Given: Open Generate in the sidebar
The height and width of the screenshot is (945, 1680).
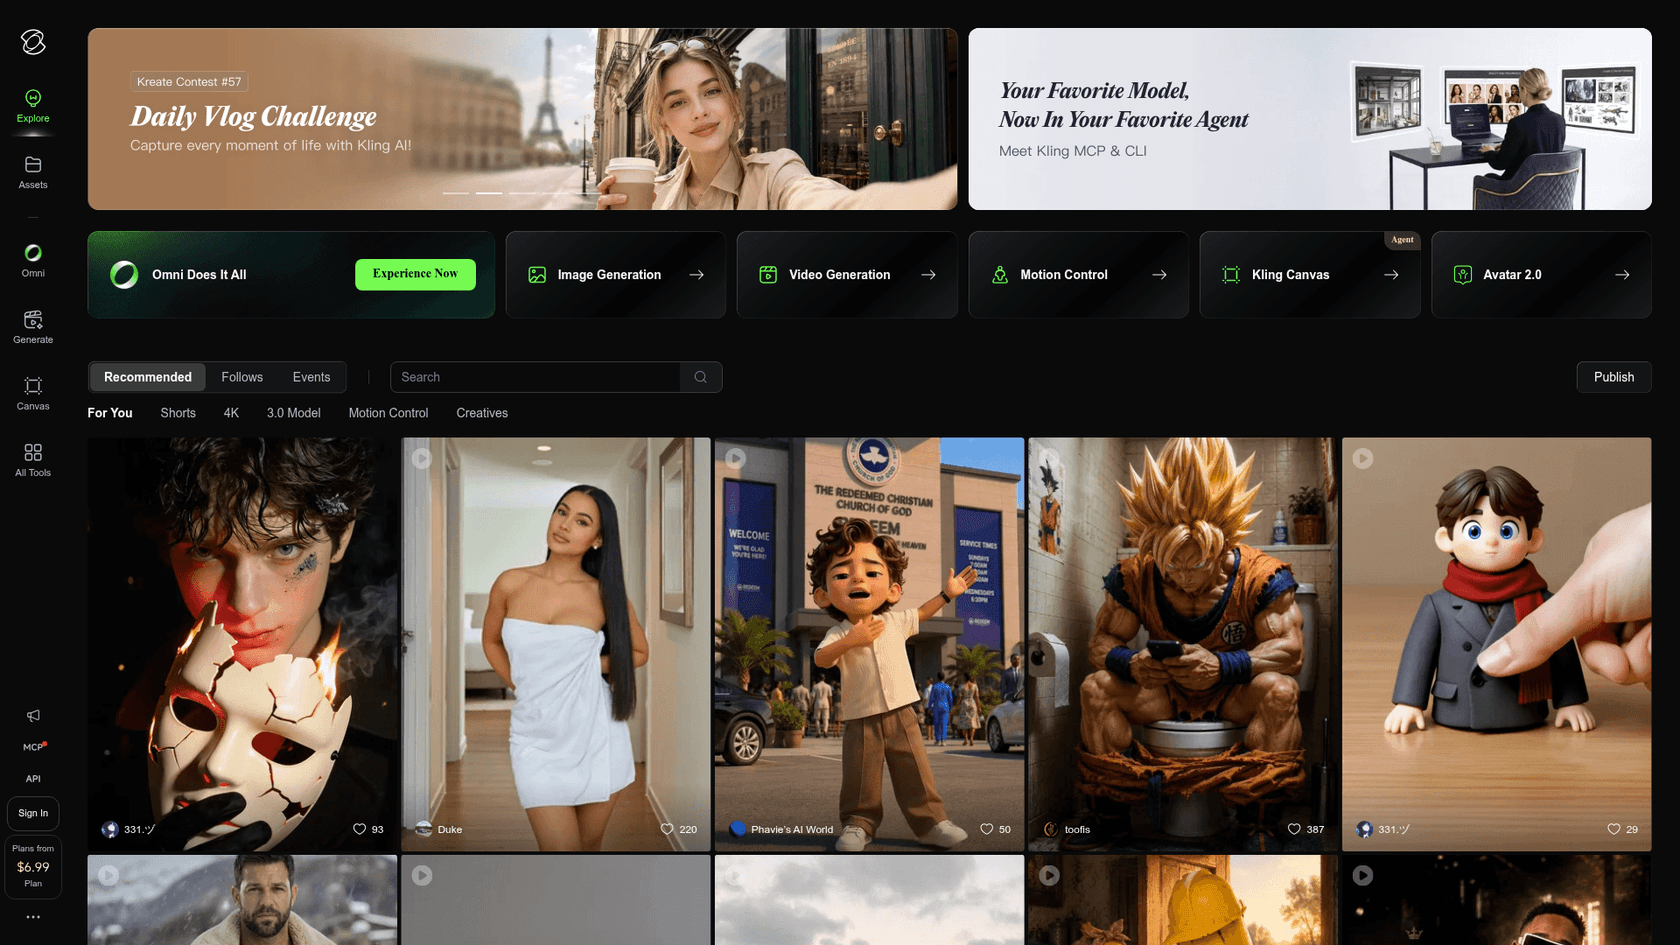Looking at the screenshot, I should point(33,327).
